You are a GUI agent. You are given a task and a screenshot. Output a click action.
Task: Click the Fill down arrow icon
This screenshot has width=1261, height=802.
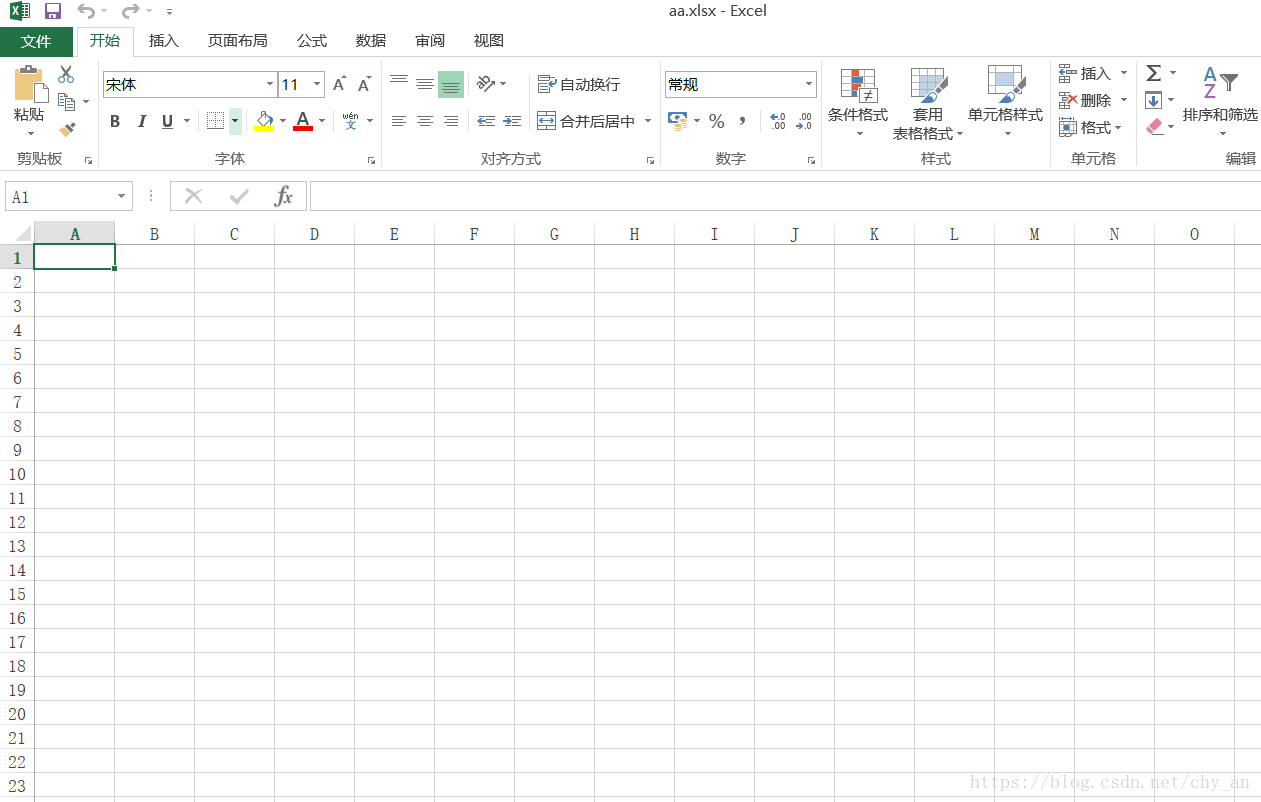[1153, 100]
